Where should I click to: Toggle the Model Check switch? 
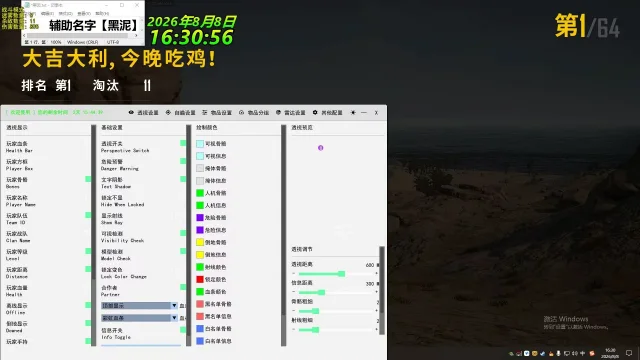183,251
